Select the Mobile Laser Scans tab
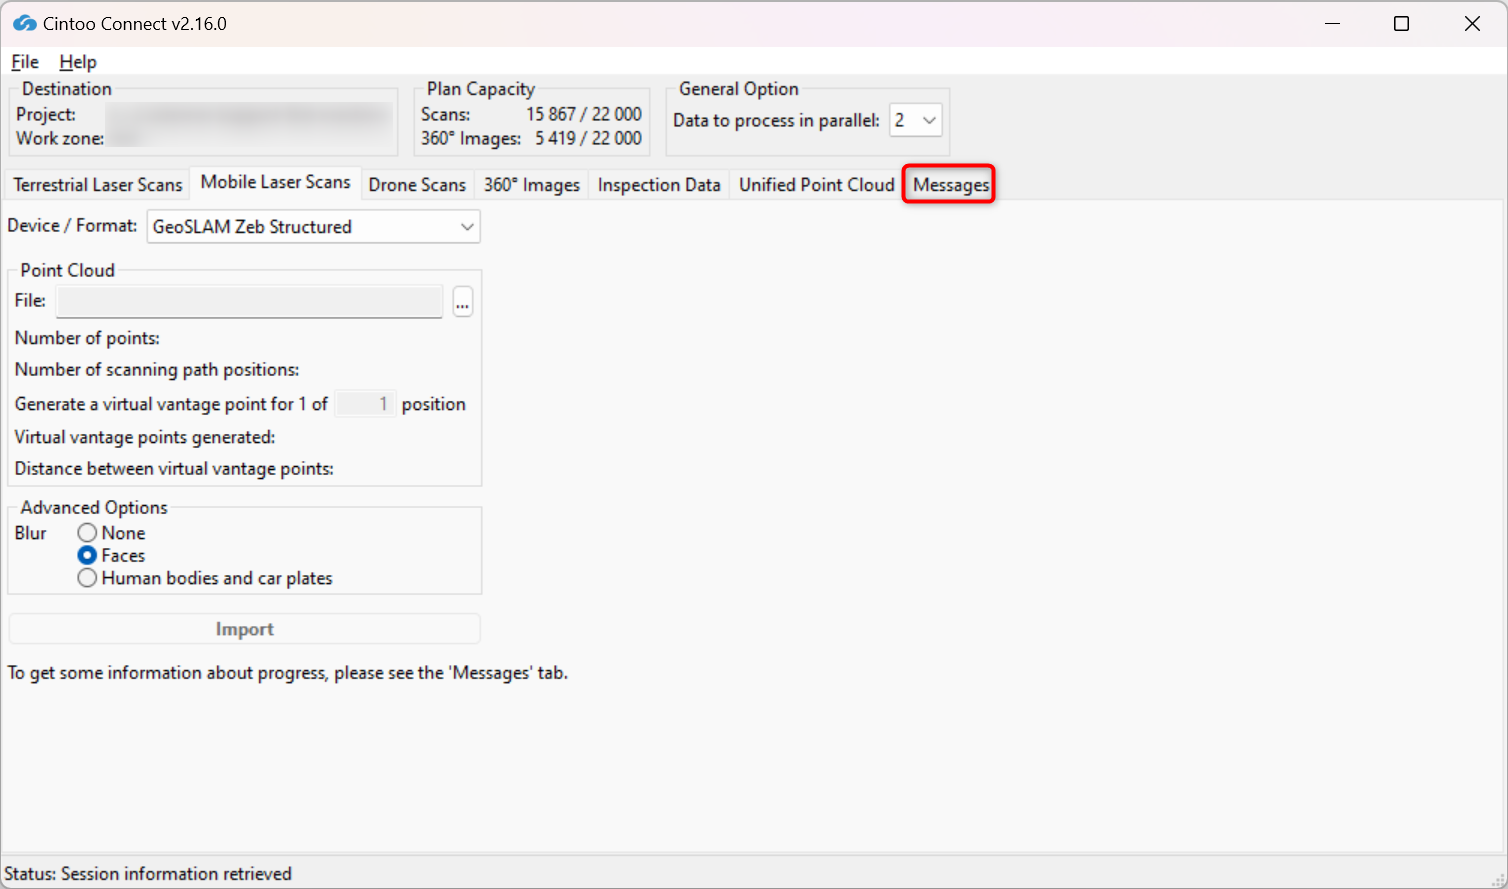This screenshot has width=1508, height=889. coord(276,182)
